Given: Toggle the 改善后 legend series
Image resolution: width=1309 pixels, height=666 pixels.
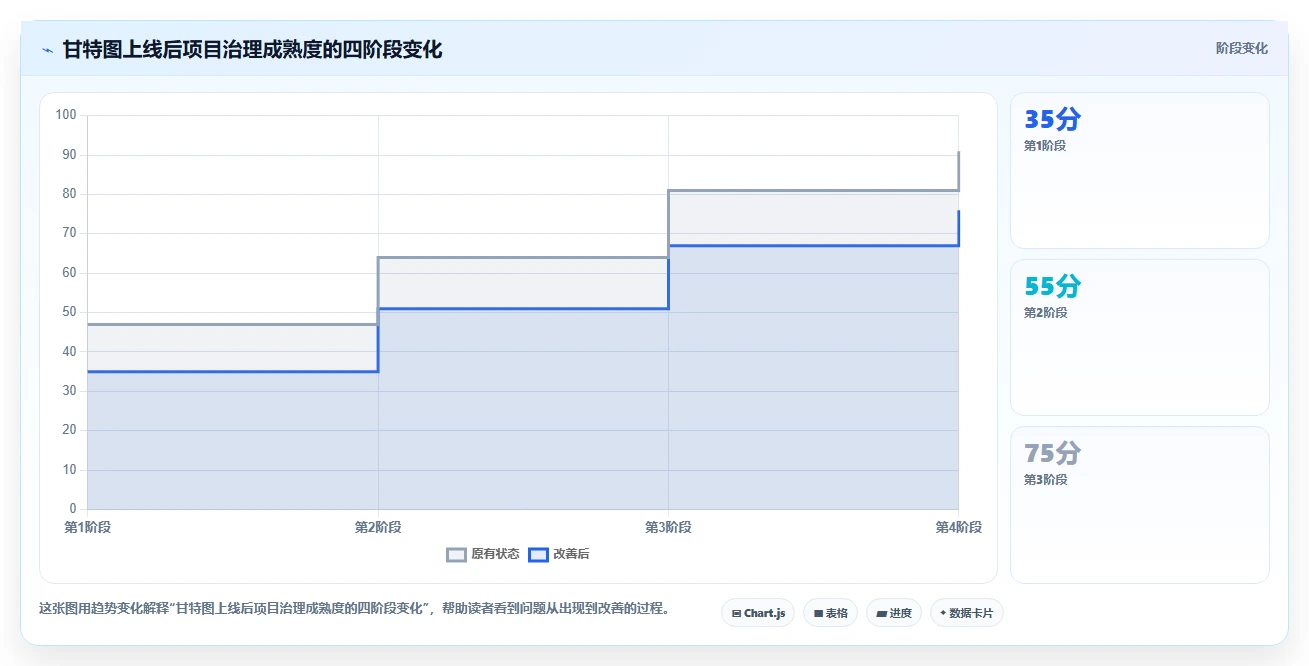Looking at the screenshot, I should pos(559,554).
